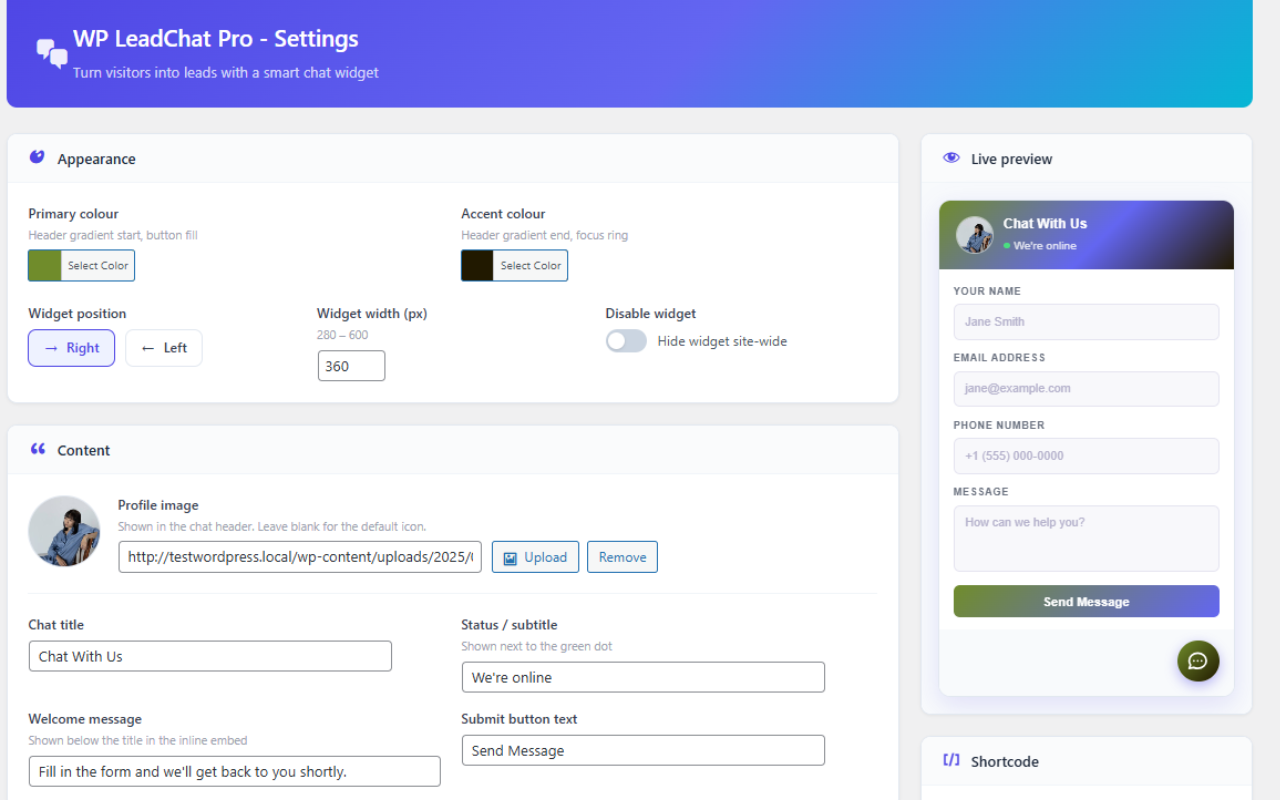Click the avatar in chat preview header
1280x800 pixels.
974,235
